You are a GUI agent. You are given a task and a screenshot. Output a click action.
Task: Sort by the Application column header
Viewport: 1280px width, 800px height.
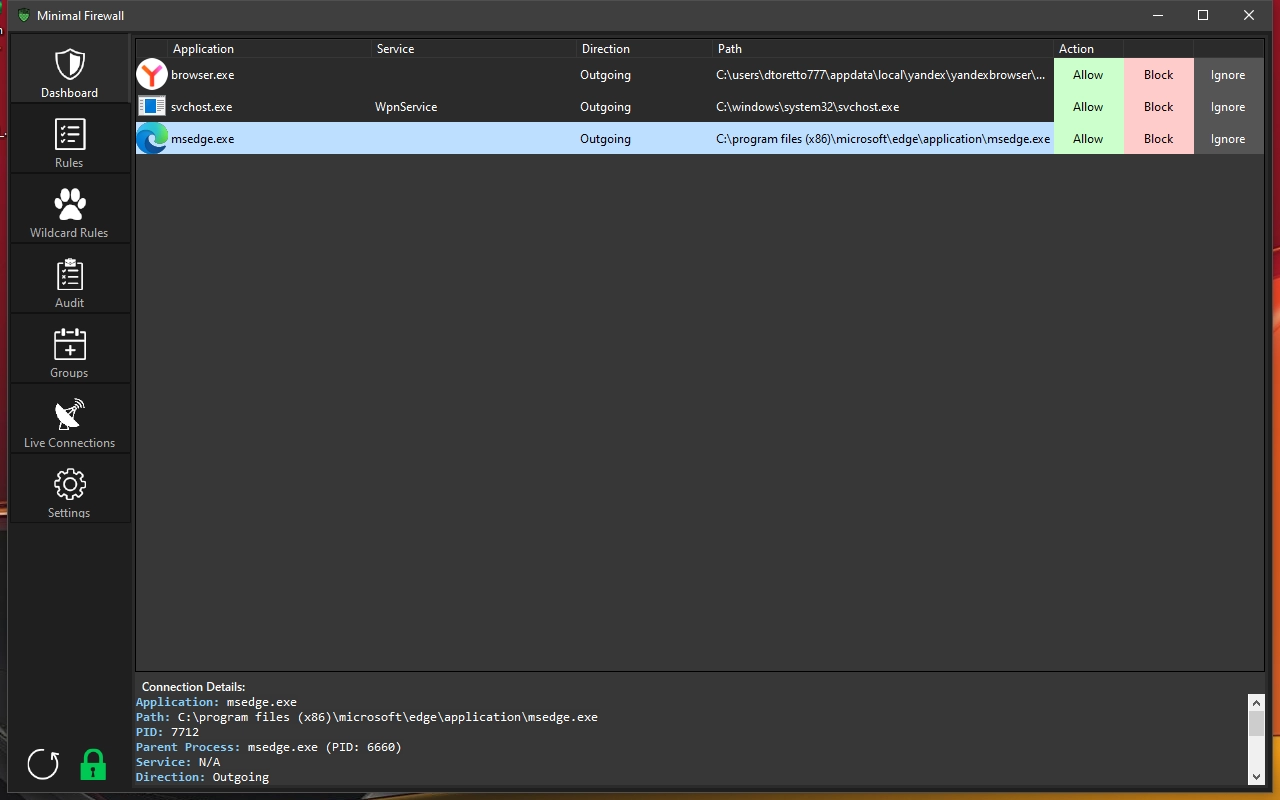(x=269, y=48)
